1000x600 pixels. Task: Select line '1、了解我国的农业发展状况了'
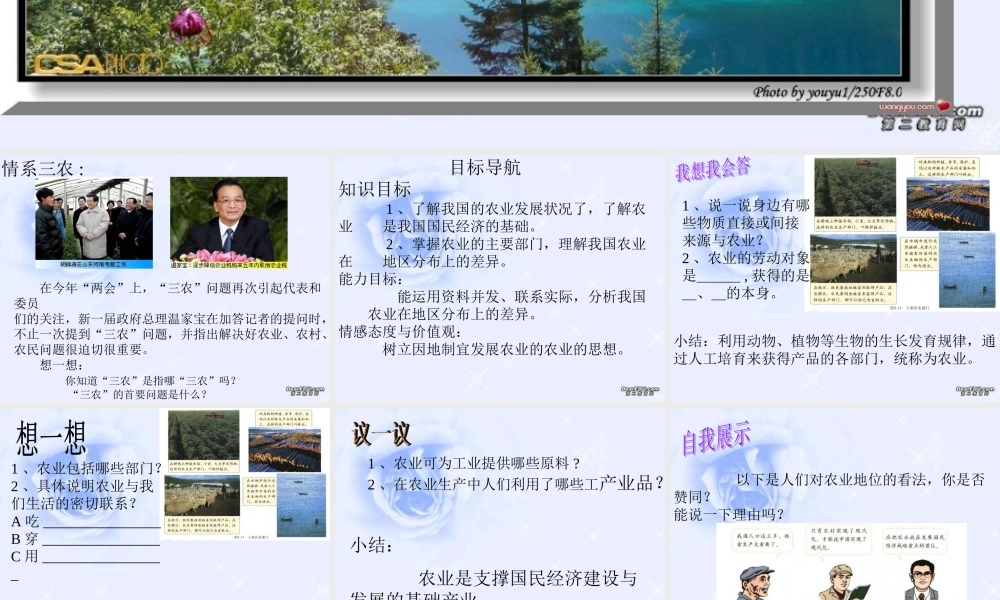515,209
